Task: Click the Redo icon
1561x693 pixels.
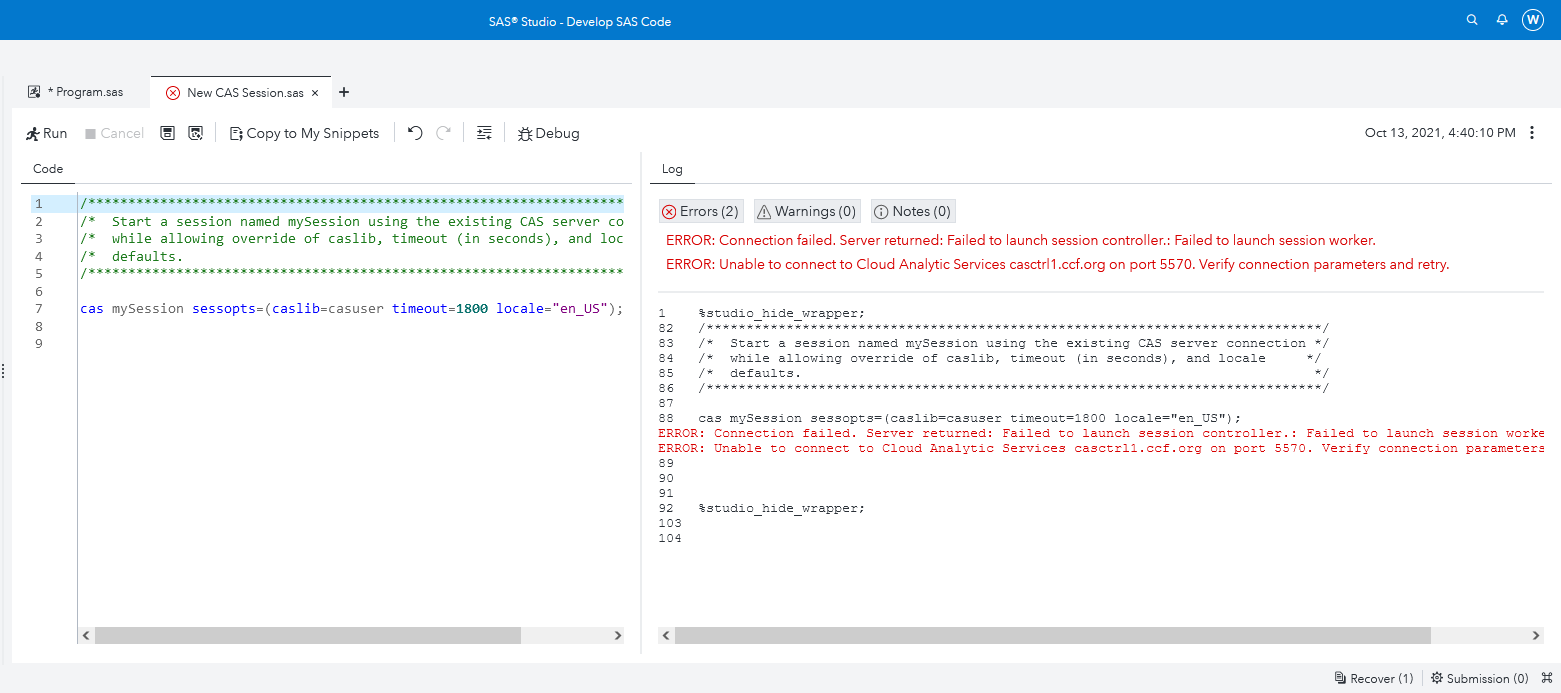Action: (443, 132)
